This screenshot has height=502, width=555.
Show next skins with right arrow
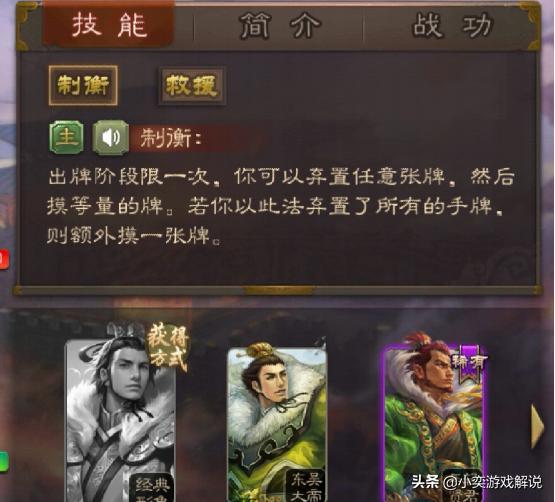[538, 427]
